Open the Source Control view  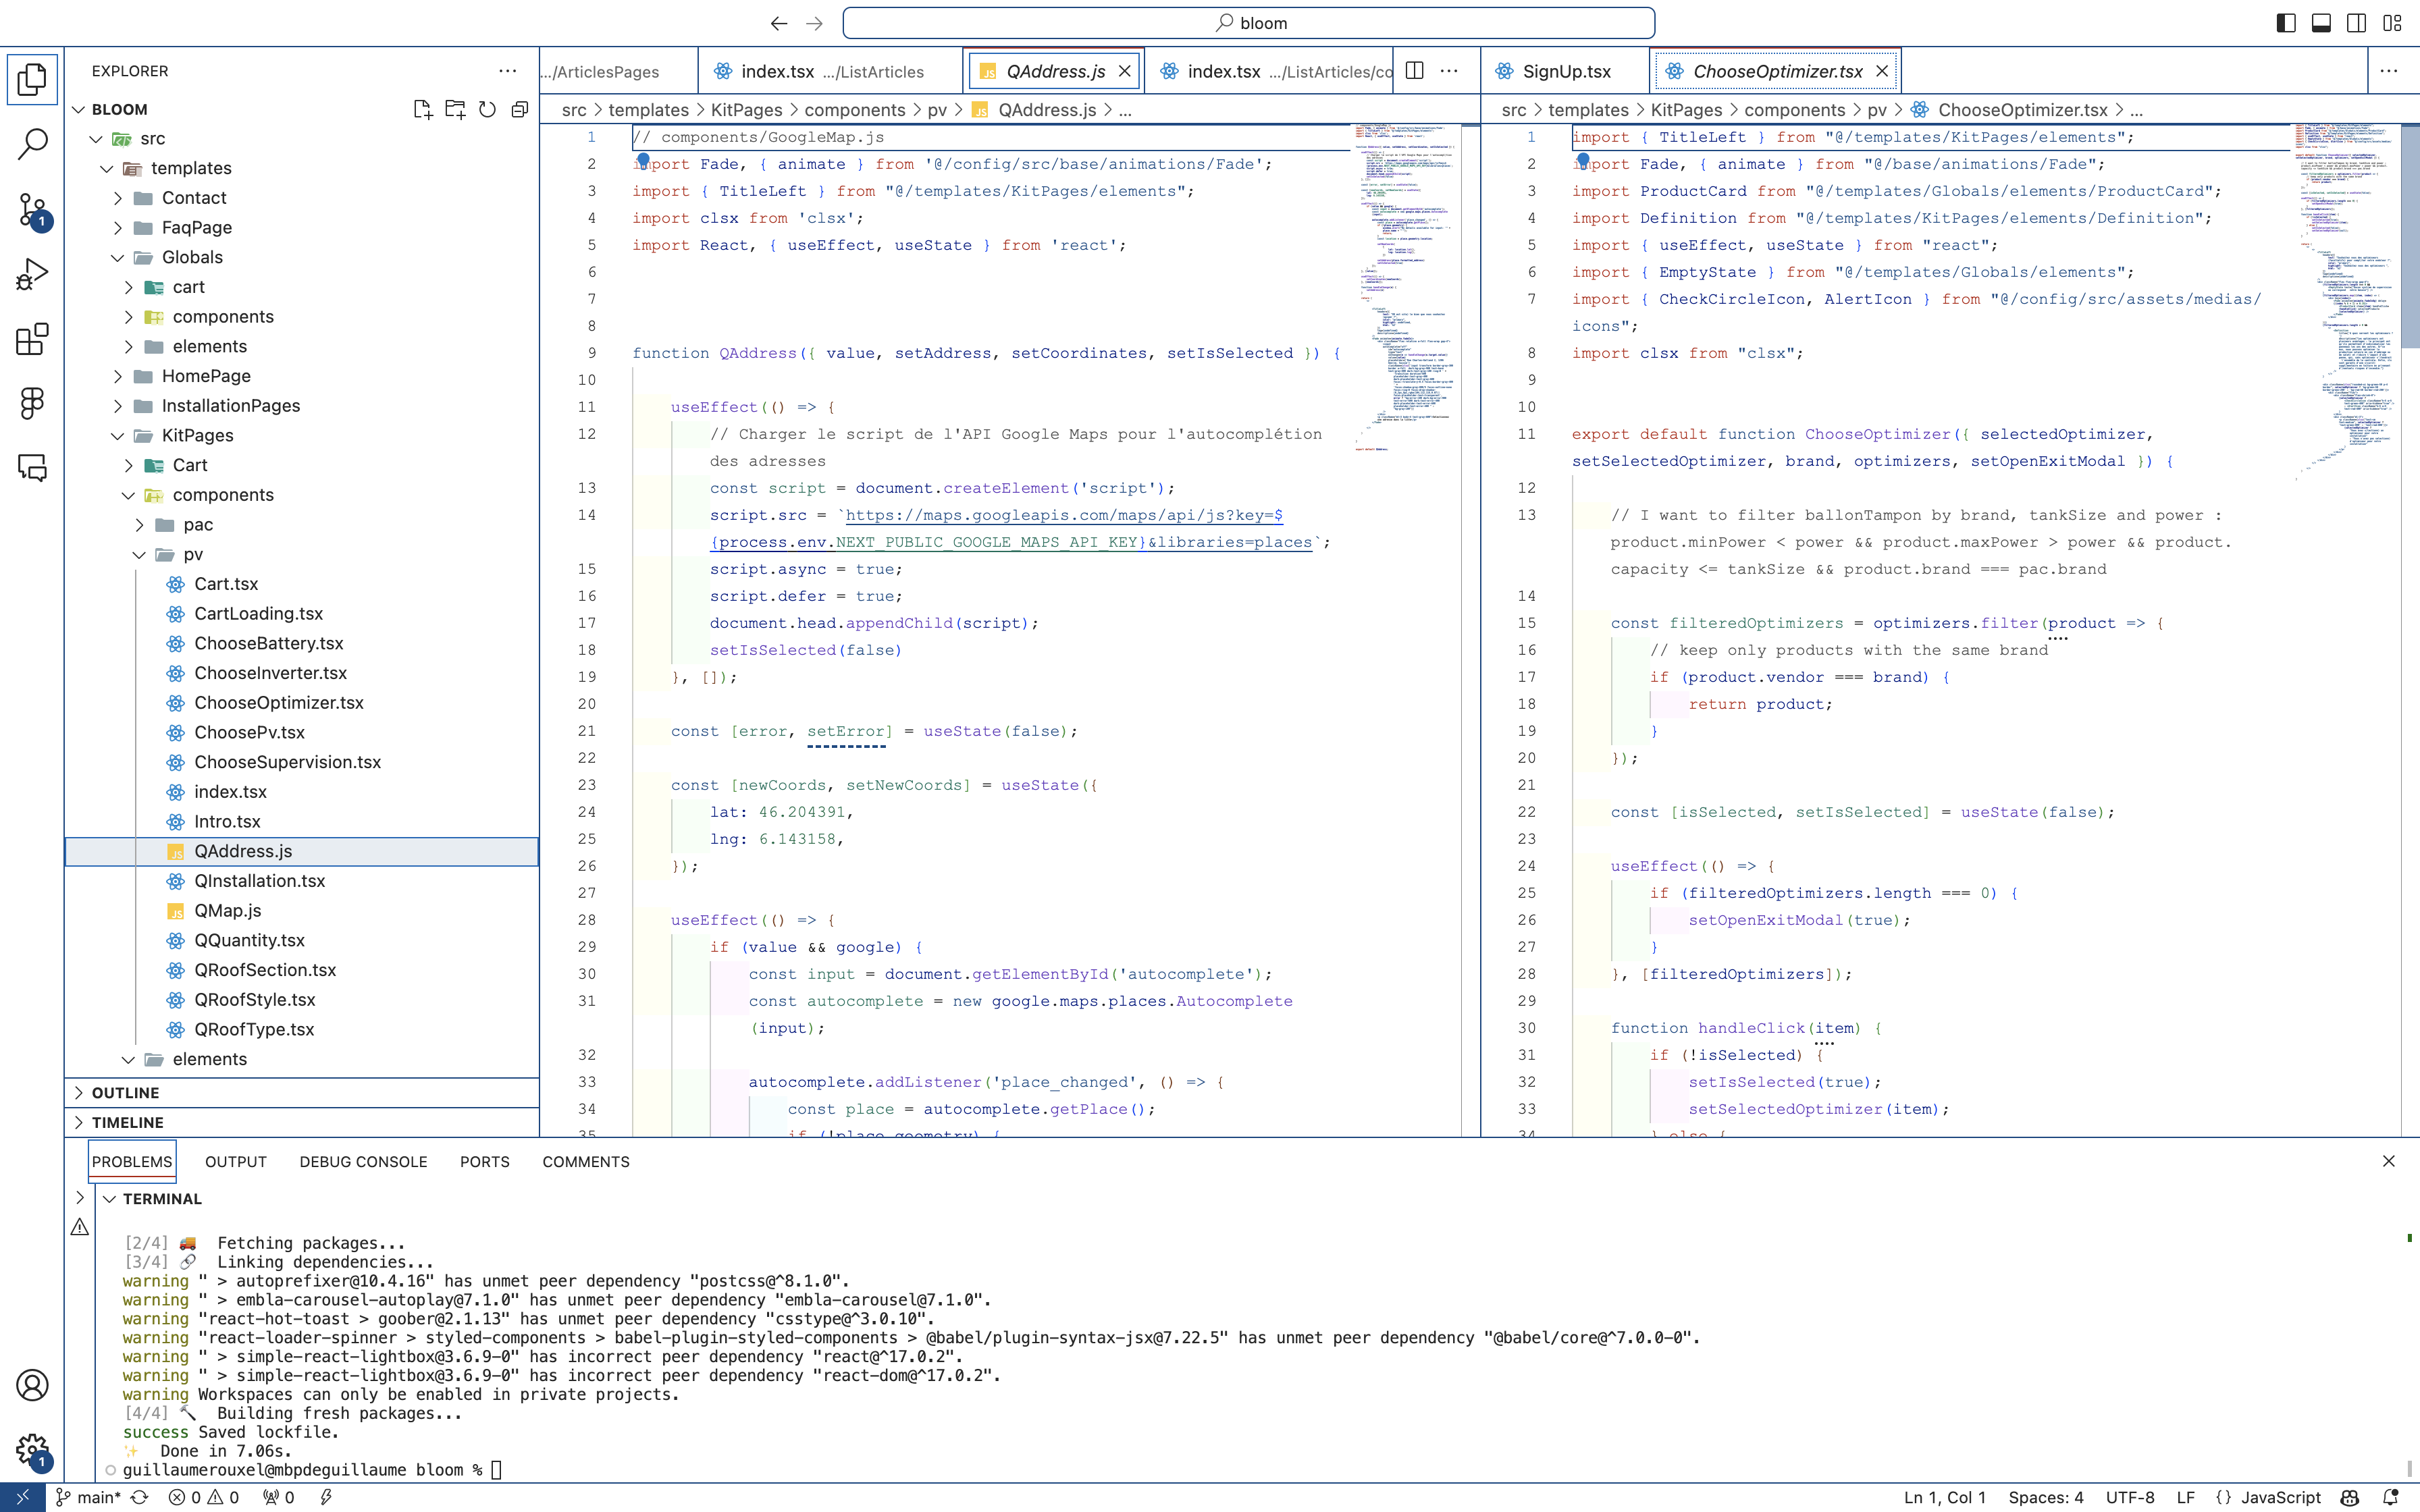(32, 210)
